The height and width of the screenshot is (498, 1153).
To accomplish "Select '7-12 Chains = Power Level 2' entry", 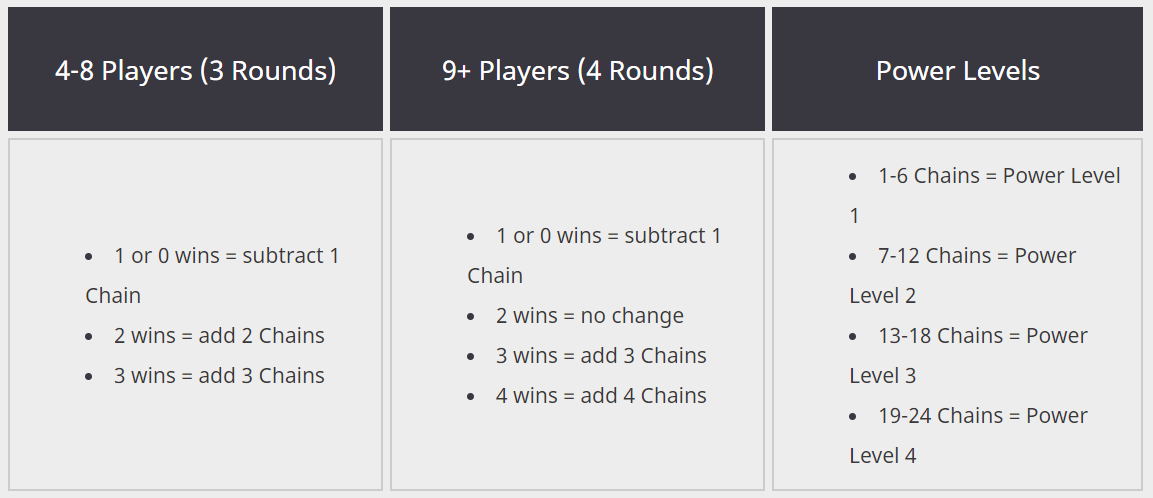I will [x=963, y=276].
